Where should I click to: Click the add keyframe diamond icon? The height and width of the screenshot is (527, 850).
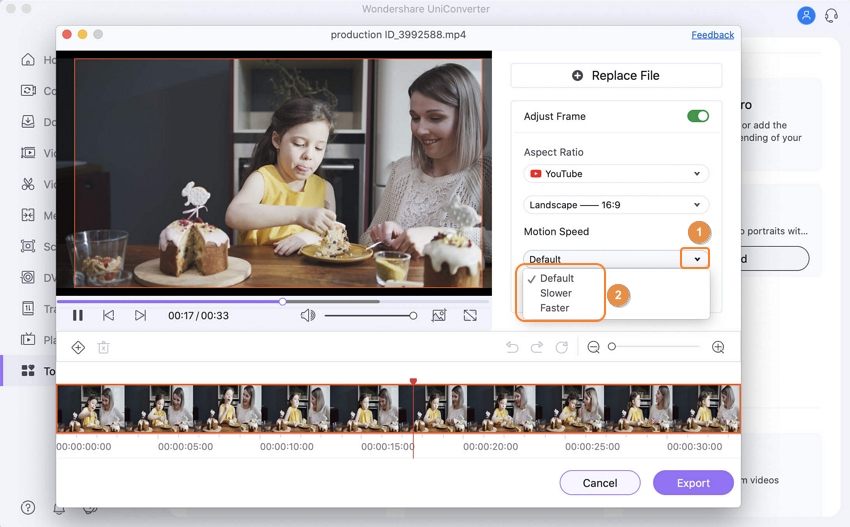tap(78, 348)
